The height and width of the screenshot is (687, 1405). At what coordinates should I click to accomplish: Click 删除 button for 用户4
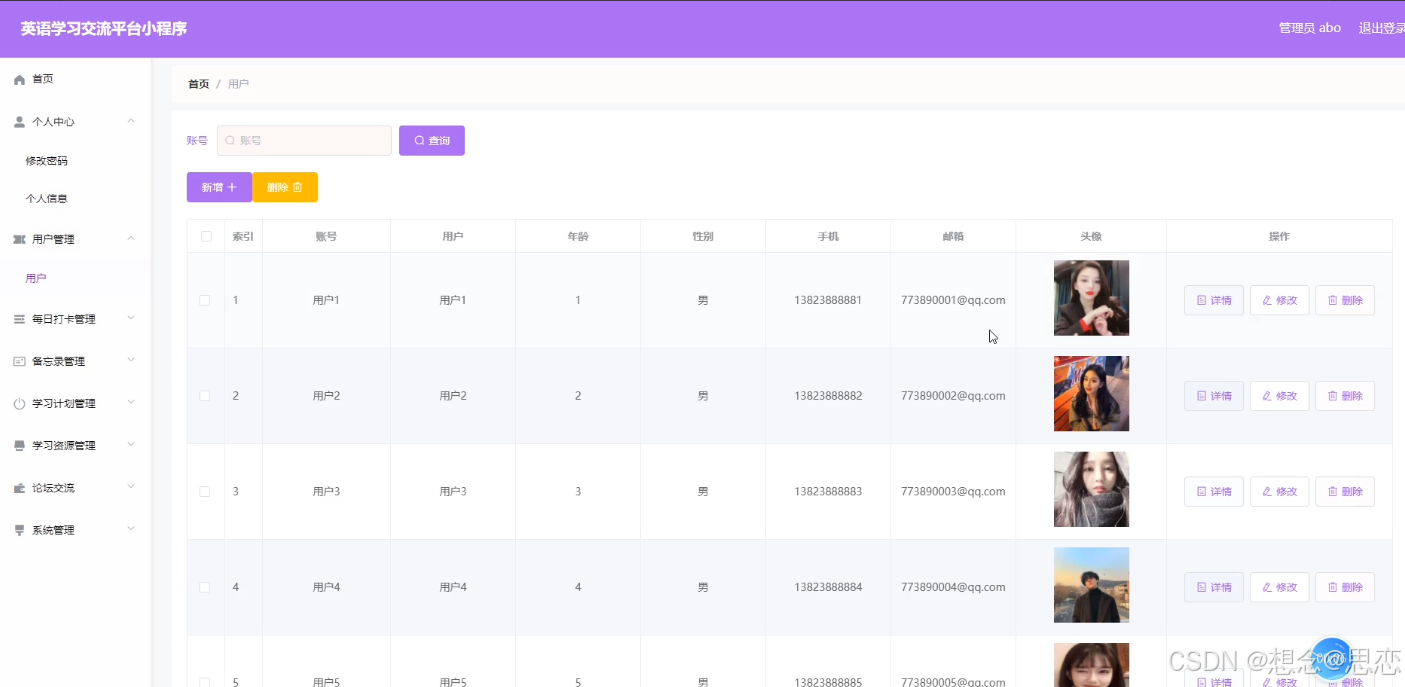click(x=1345, y=588)
